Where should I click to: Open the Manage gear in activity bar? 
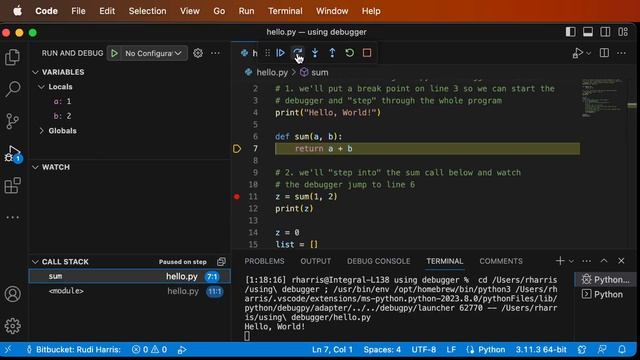(12, 326)
